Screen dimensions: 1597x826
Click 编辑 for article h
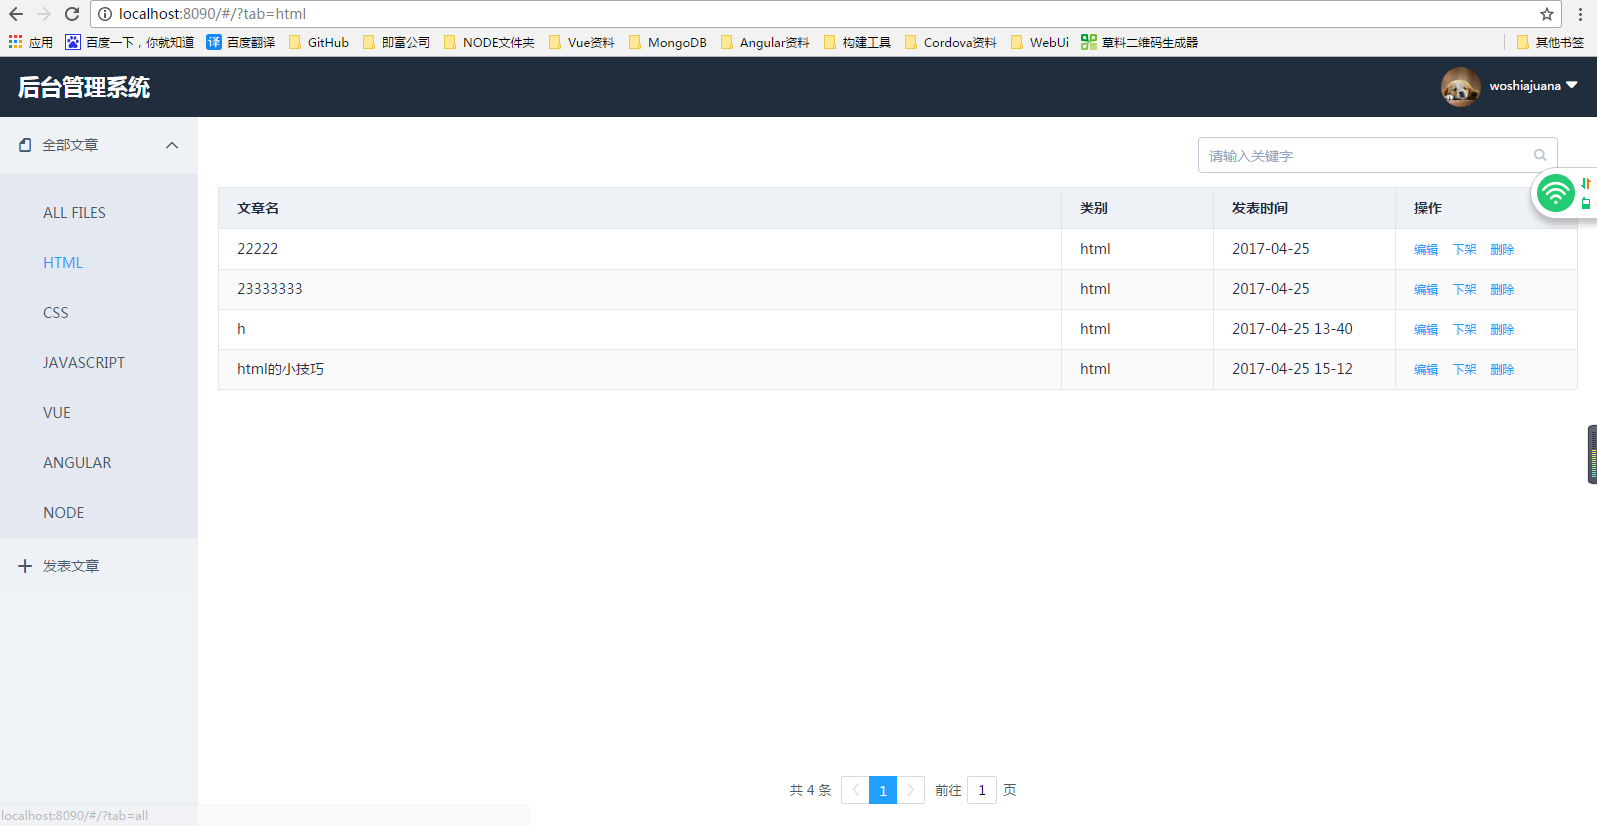pyautogui.click(x=1426, y=330)
